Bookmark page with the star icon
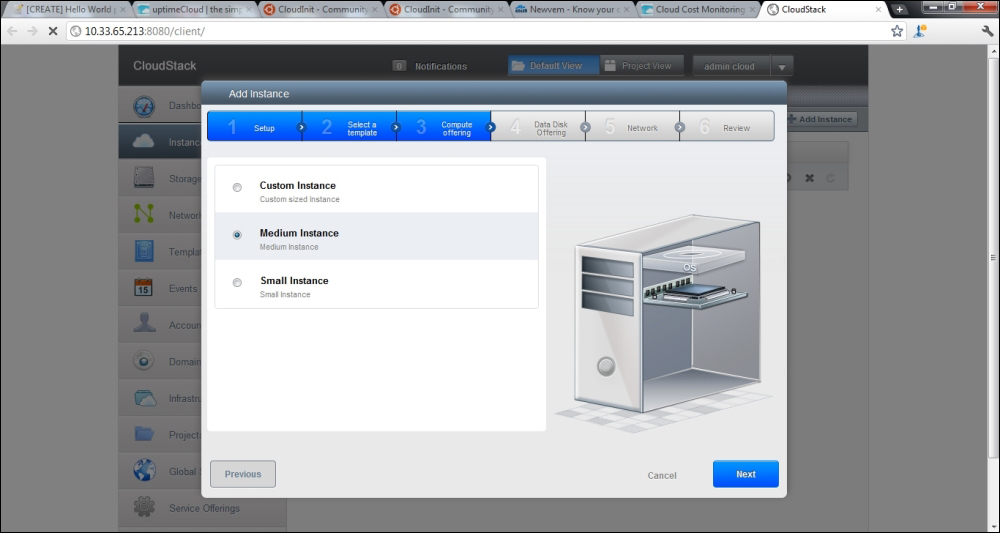The image size is (1000, 533). click(897, 31)
